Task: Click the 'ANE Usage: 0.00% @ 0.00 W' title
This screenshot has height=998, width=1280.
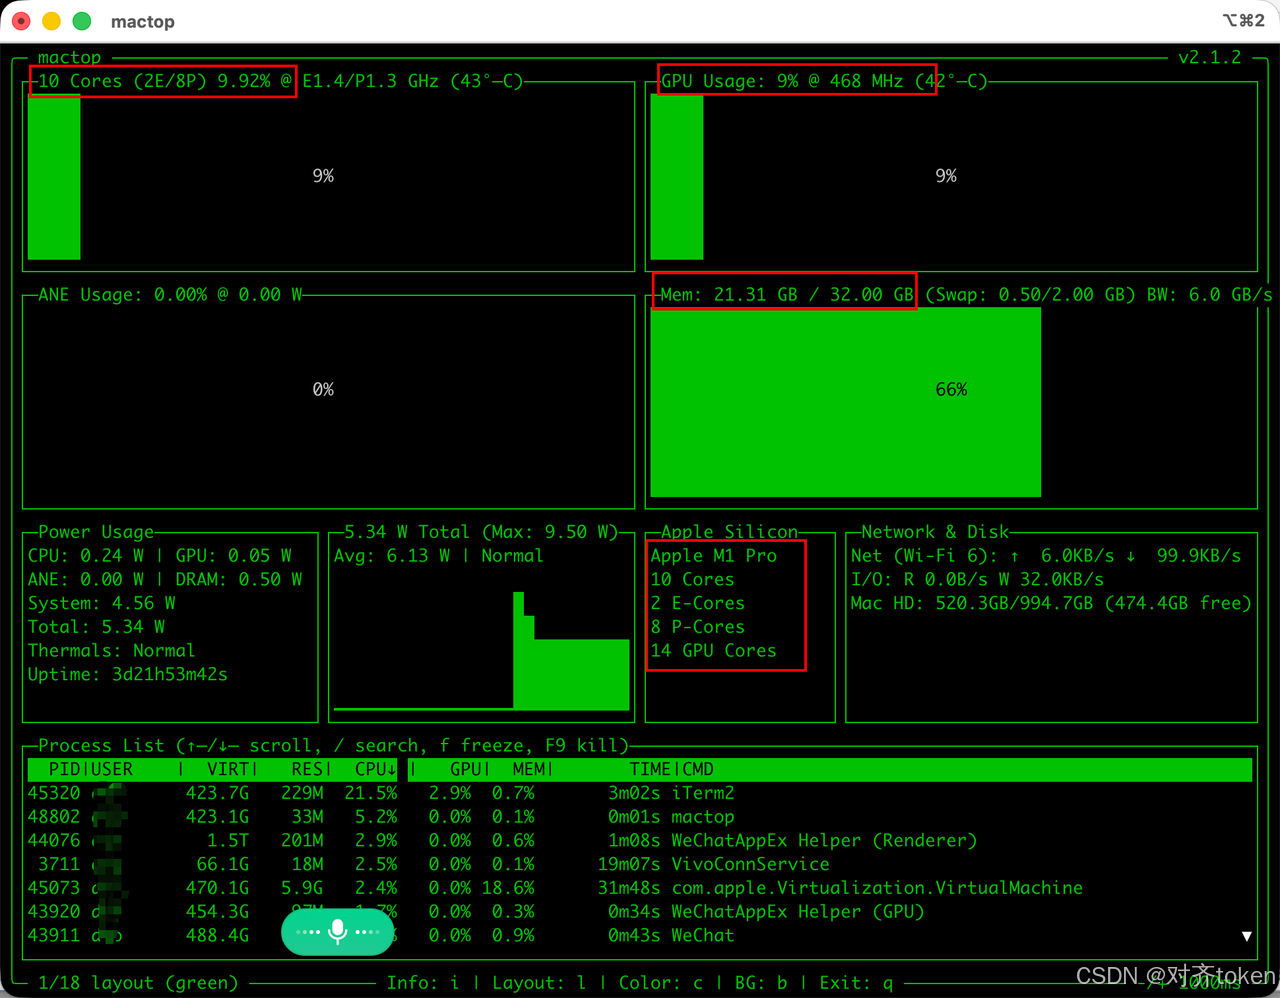Action: point(170,295)
